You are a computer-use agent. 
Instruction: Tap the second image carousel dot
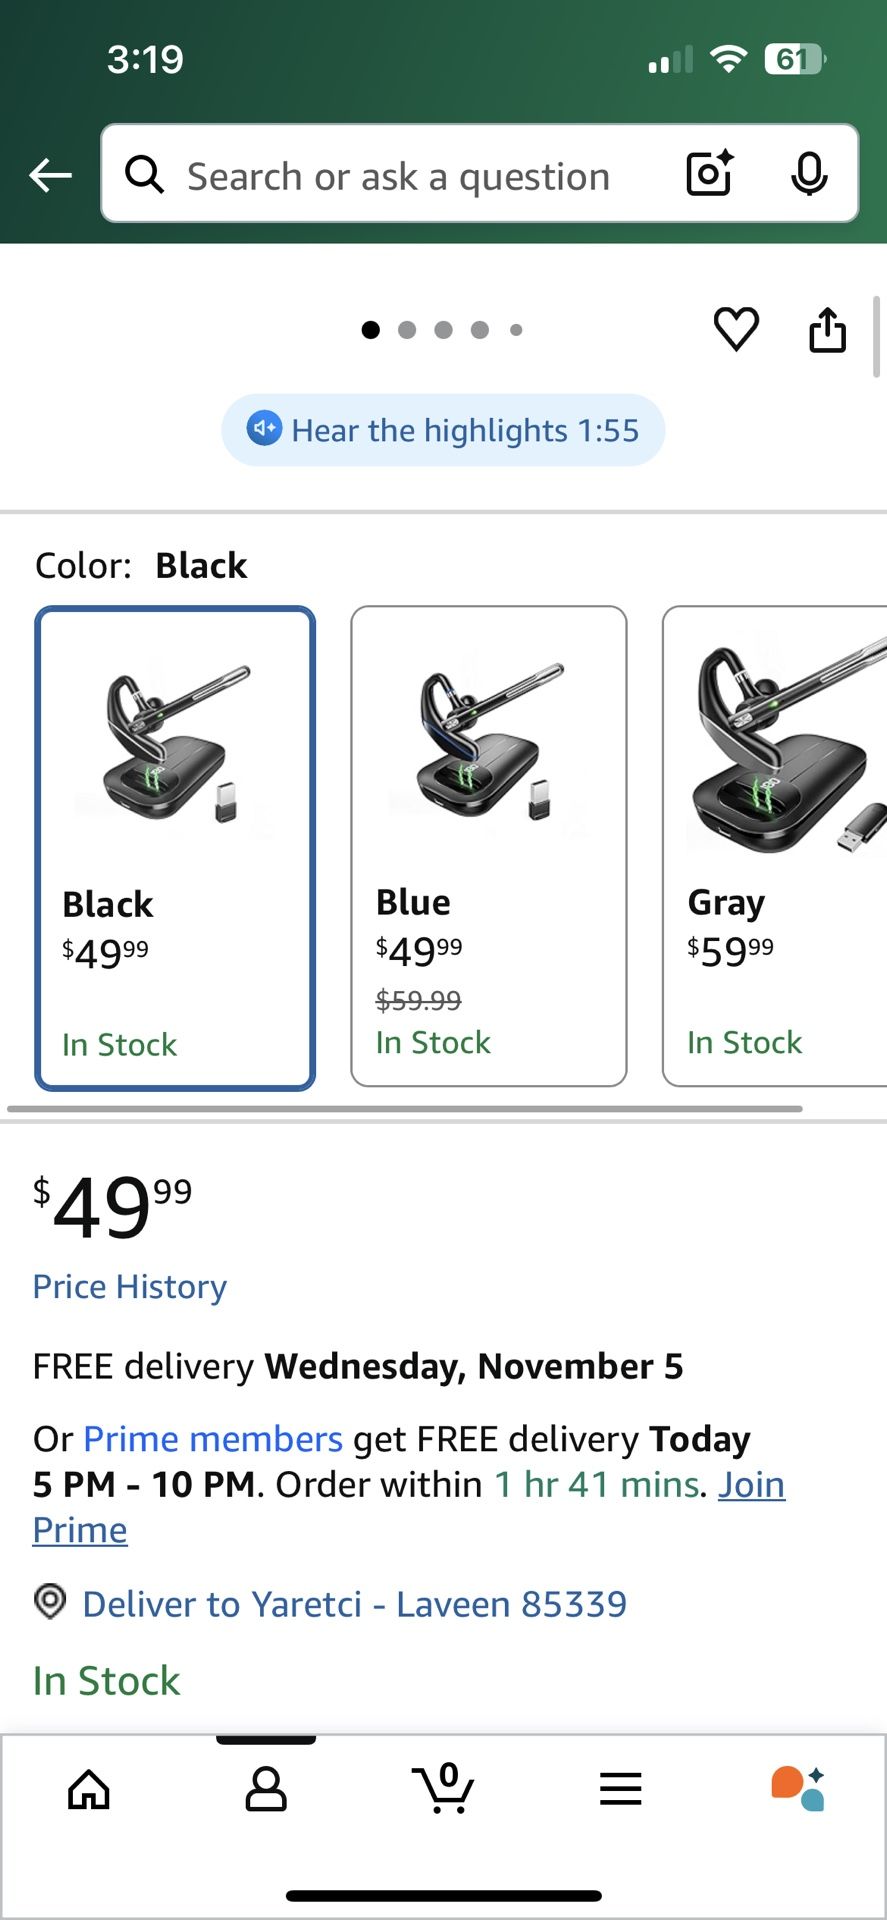pos(407,330)
